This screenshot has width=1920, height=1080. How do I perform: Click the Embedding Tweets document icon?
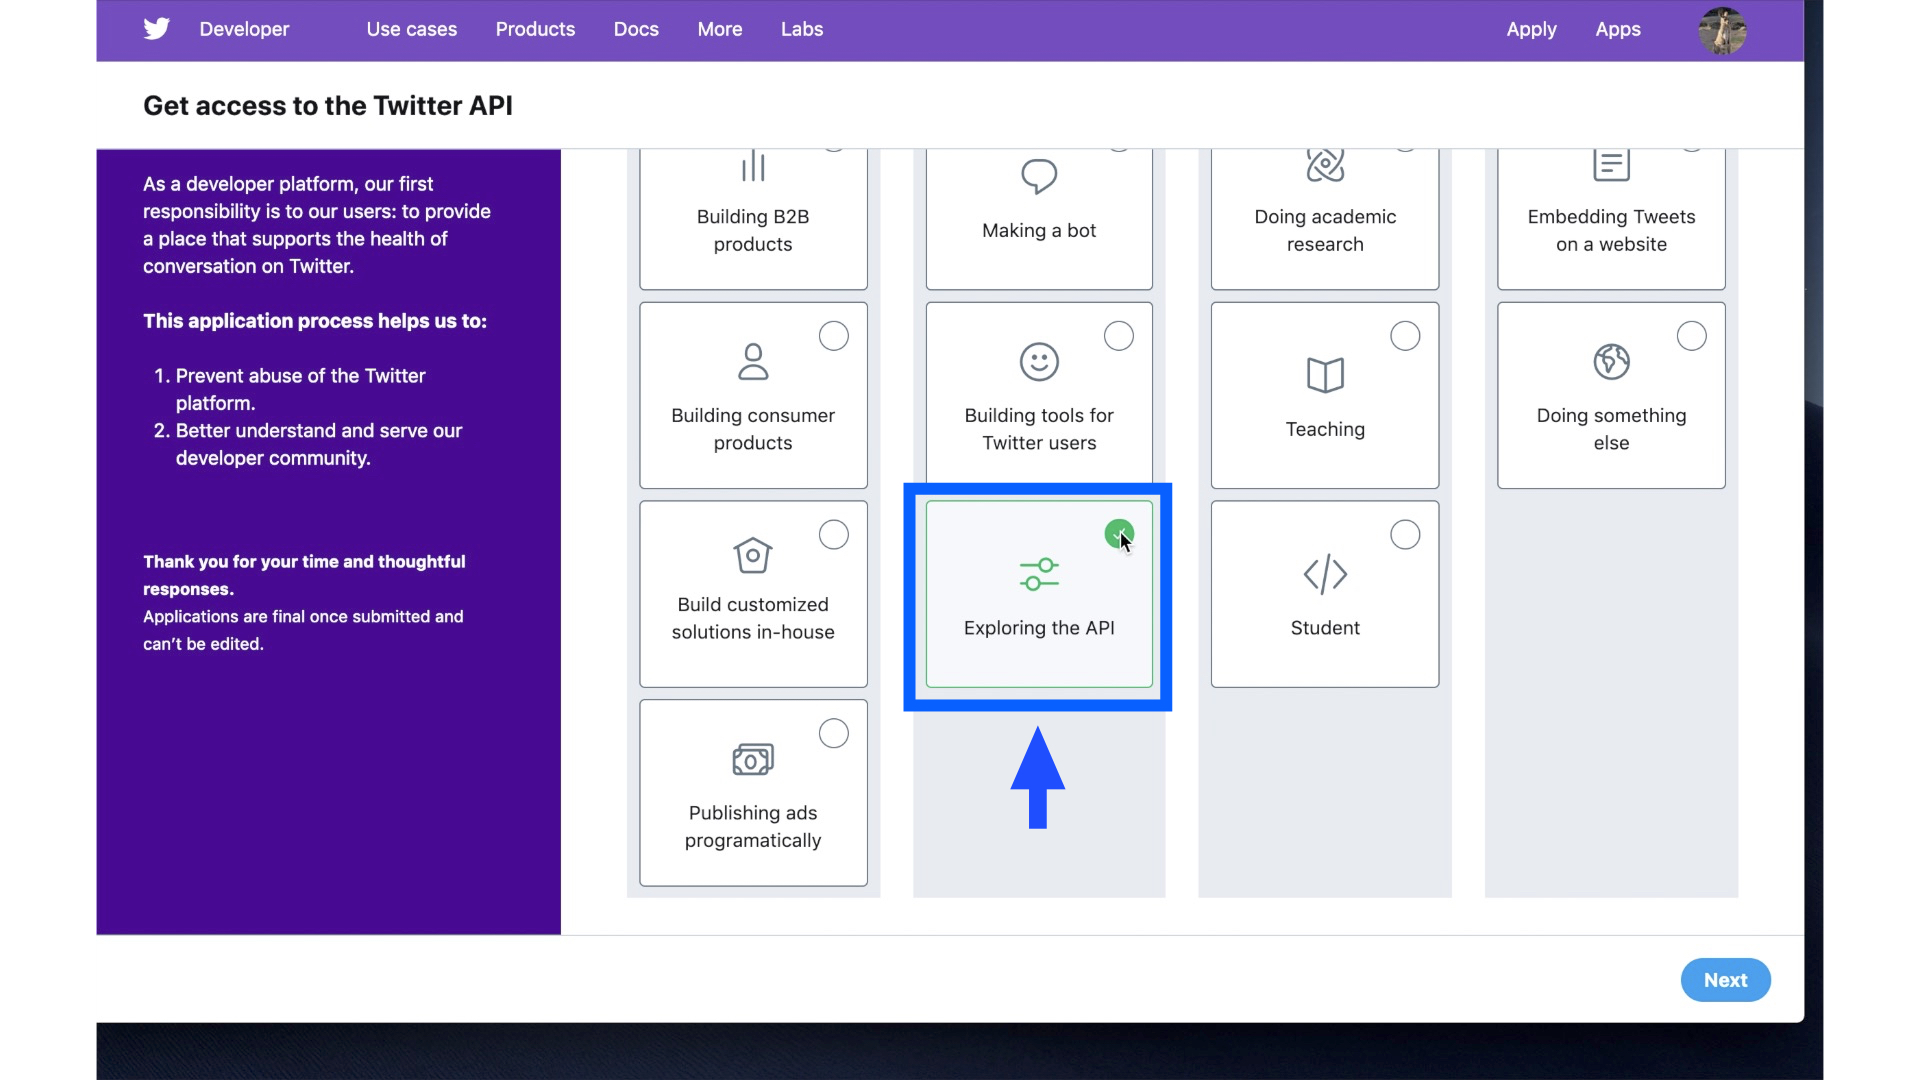[1611, 165]
